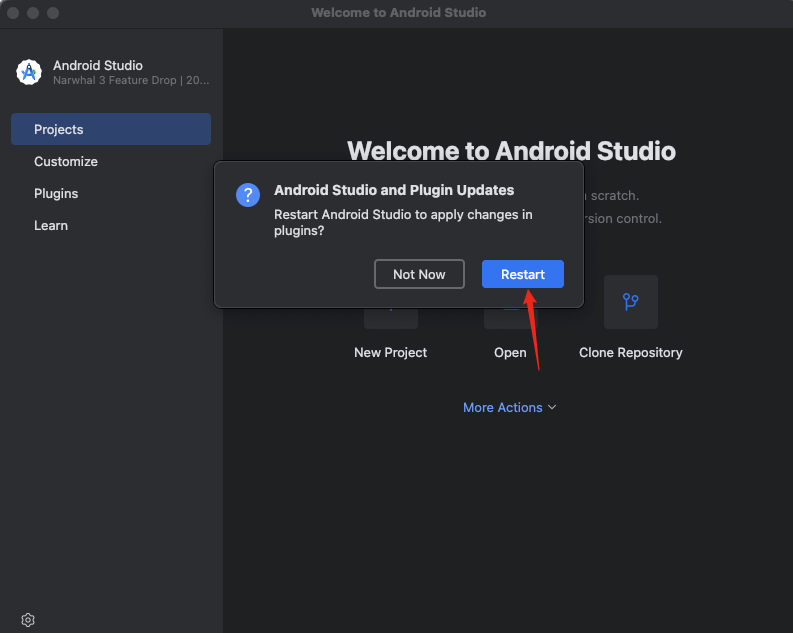Click the Open label

tap(510, 352)
